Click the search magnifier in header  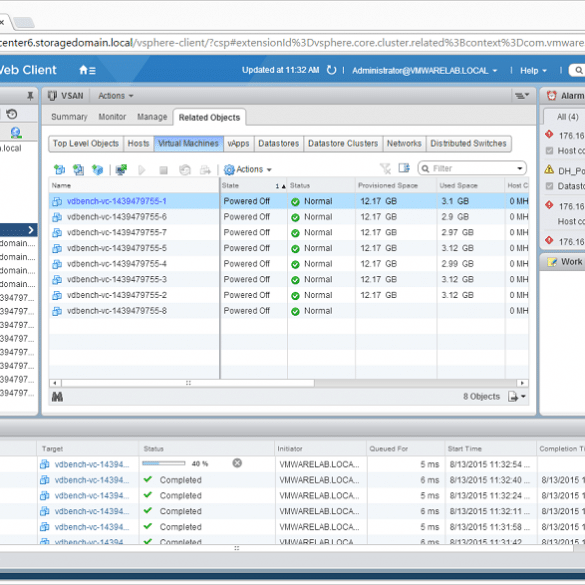578,70
